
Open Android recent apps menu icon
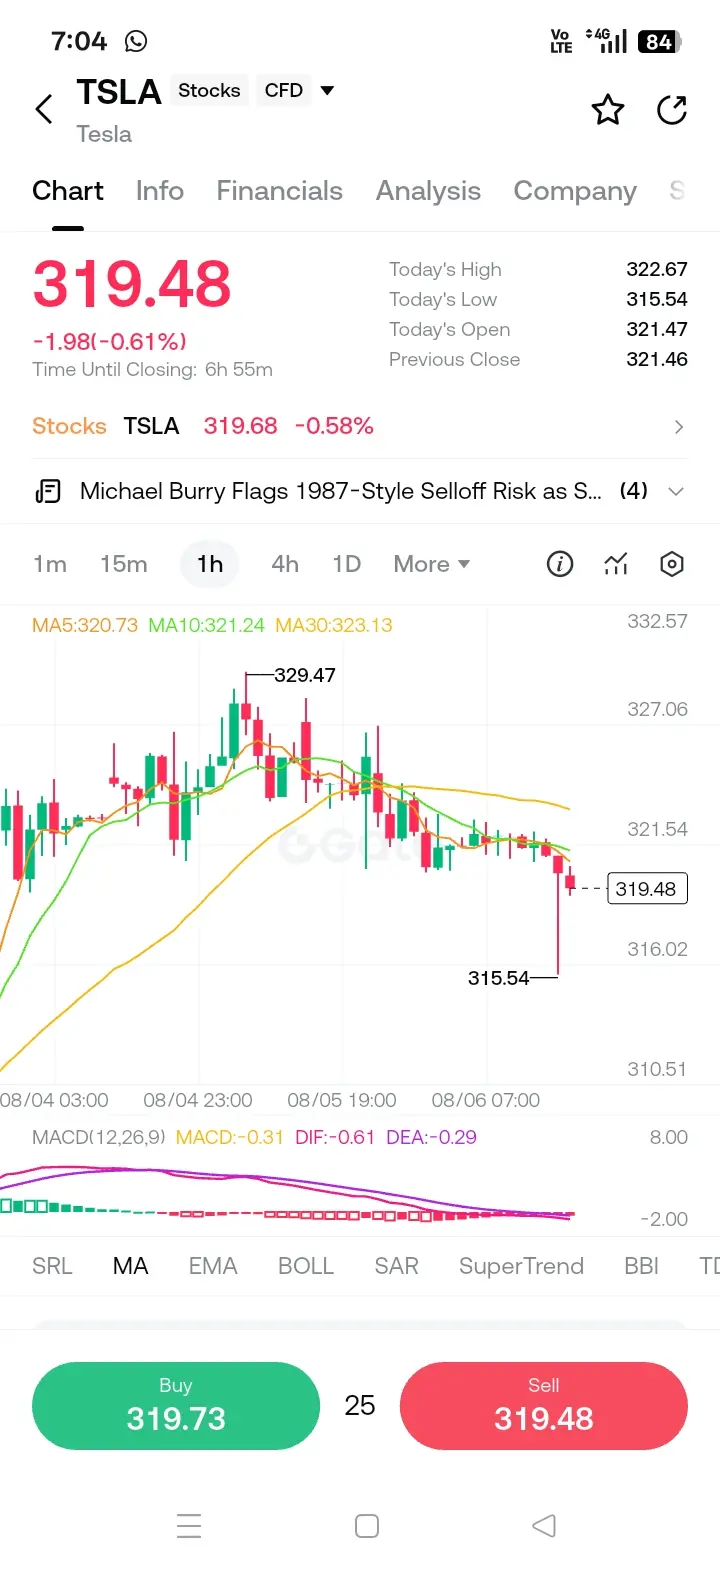click(189, 1526)
